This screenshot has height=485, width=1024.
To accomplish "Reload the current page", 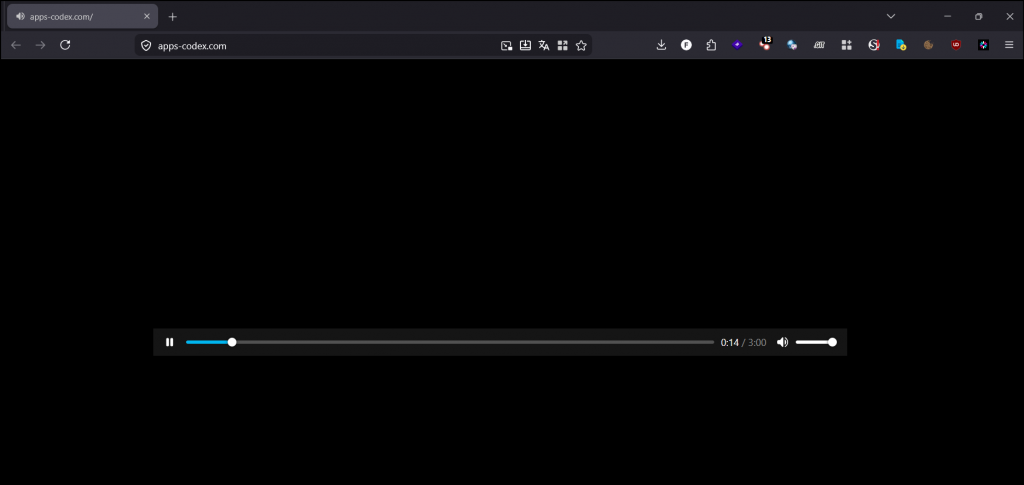I will (x=66, y=45).
